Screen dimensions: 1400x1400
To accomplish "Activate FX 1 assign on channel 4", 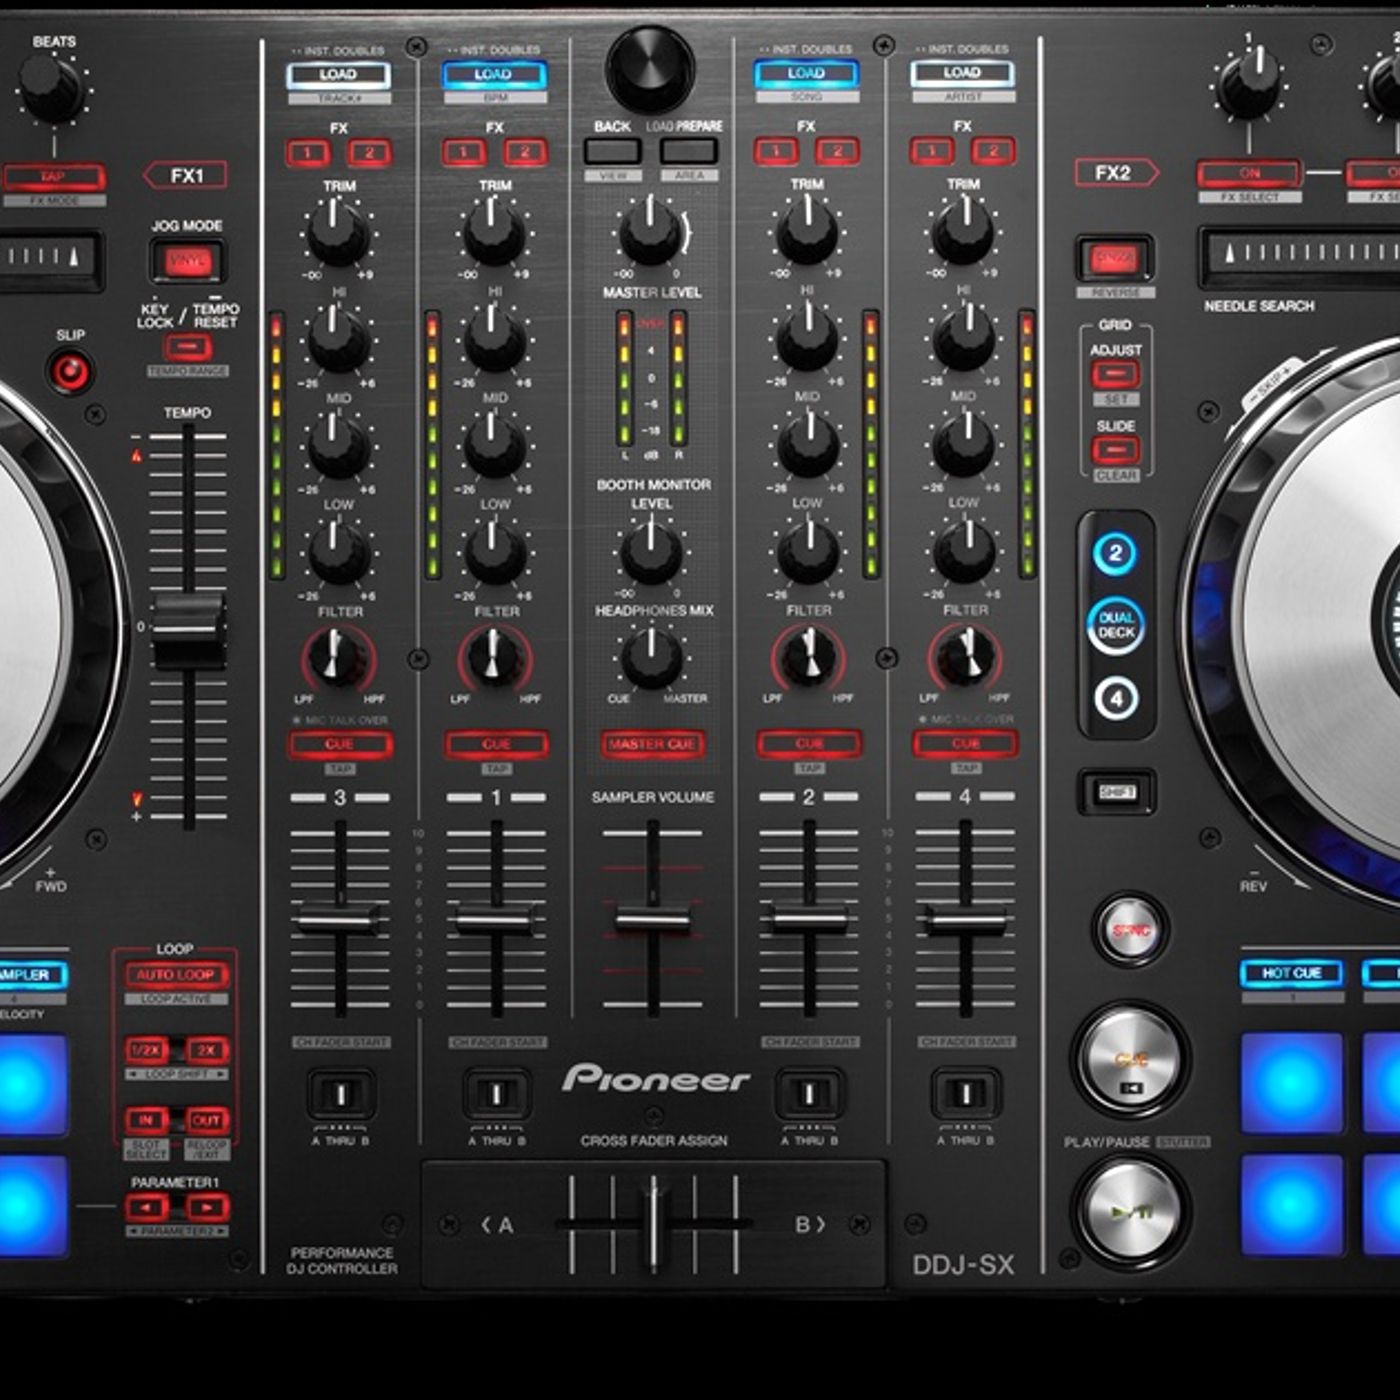I will click(932, 152).
